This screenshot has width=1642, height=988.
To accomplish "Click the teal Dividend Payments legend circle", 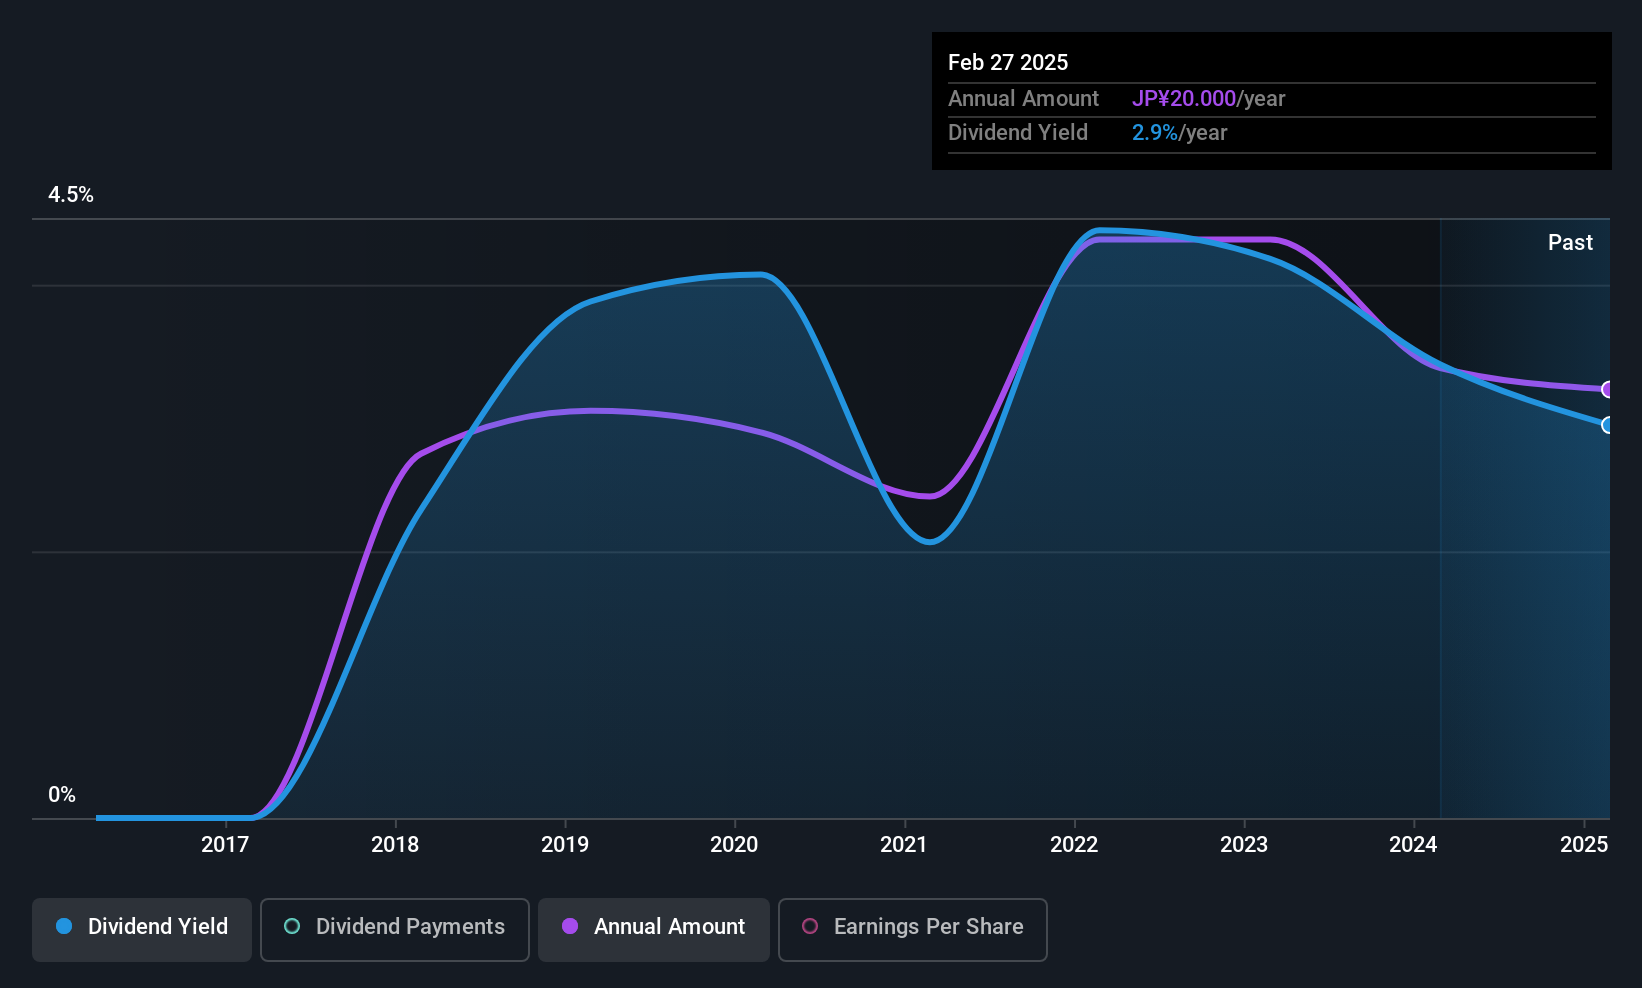I will (x=292, y=926).
